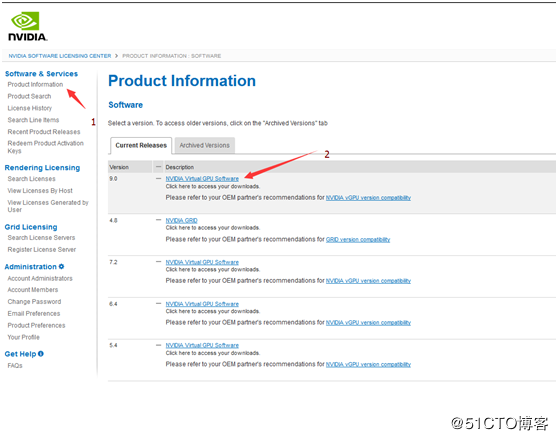
Task: Click NVIDIA Software Licensing Center breadcrumb
Action: pos(60,56)
